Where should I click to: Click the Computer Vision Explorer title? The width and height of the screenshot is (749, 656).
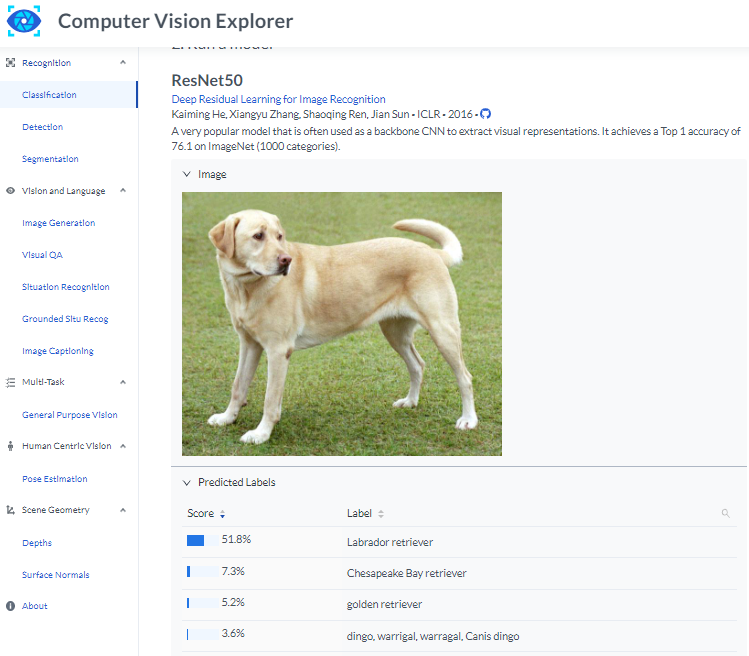coord(175,22)
